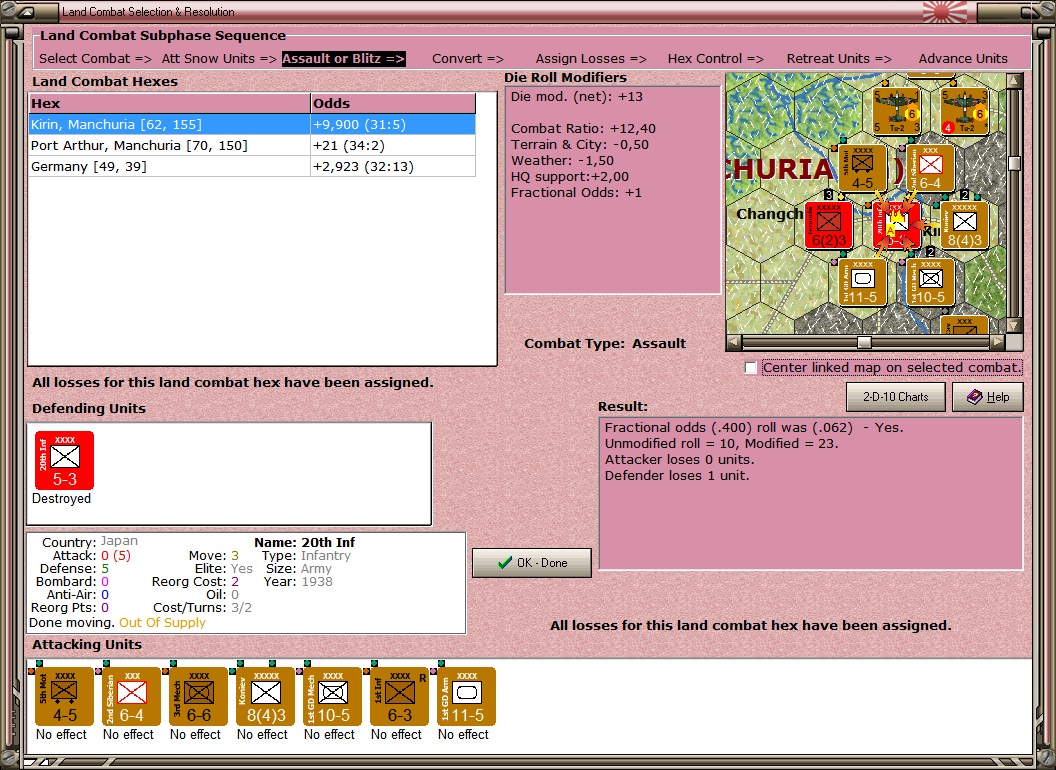Click the Convert subphase step

point(468,59)
